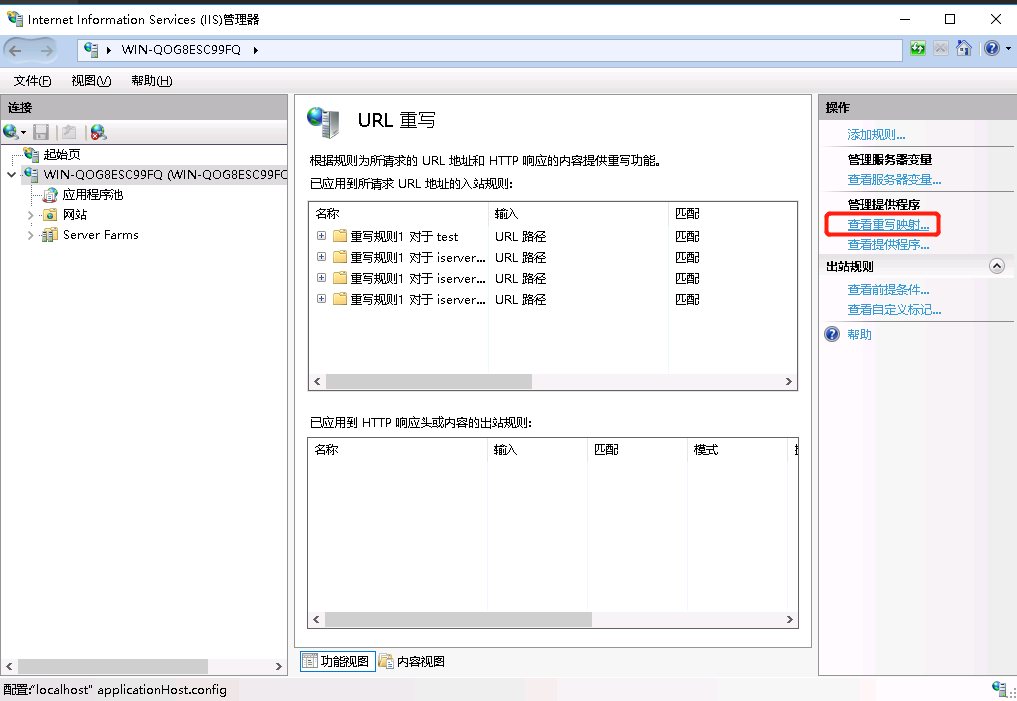Viewport: 1017px width, 701px height.
Task: Click the stop loading icon
Action: coord(940,49)
